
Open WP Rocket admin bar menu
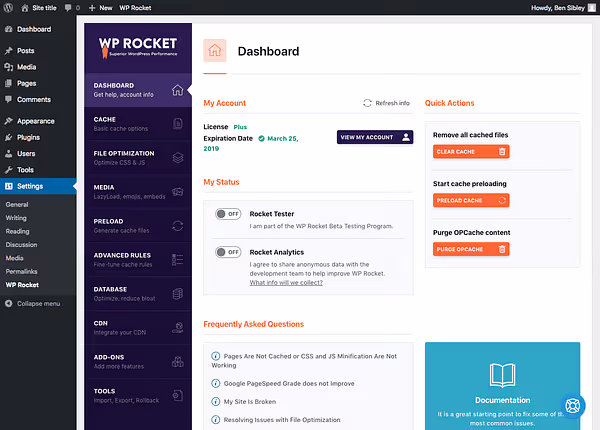click(135, 8)
